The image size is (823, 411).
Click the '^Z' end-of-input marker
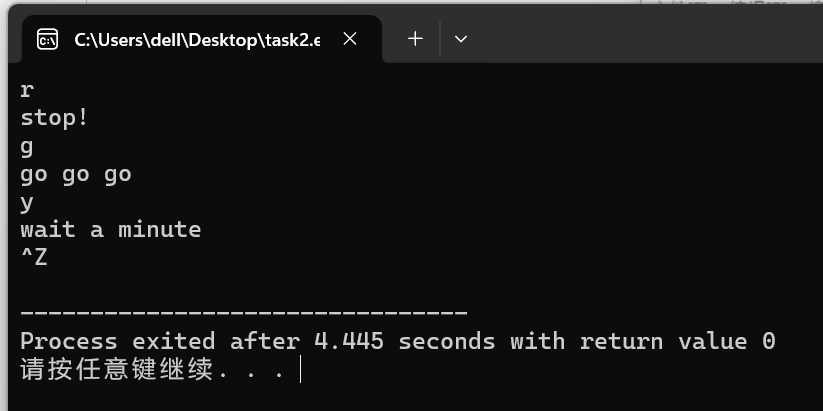pyautogui.click(x=34, y=257)
